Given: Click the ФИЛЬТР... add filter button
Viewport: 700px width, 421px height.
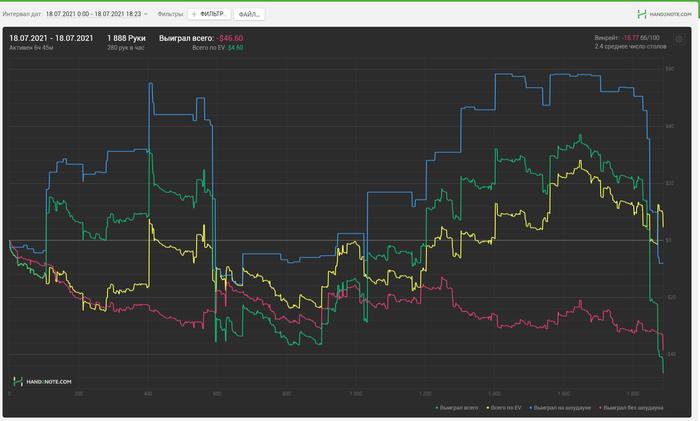Looking at the screenshot, I should click(209, 14).
